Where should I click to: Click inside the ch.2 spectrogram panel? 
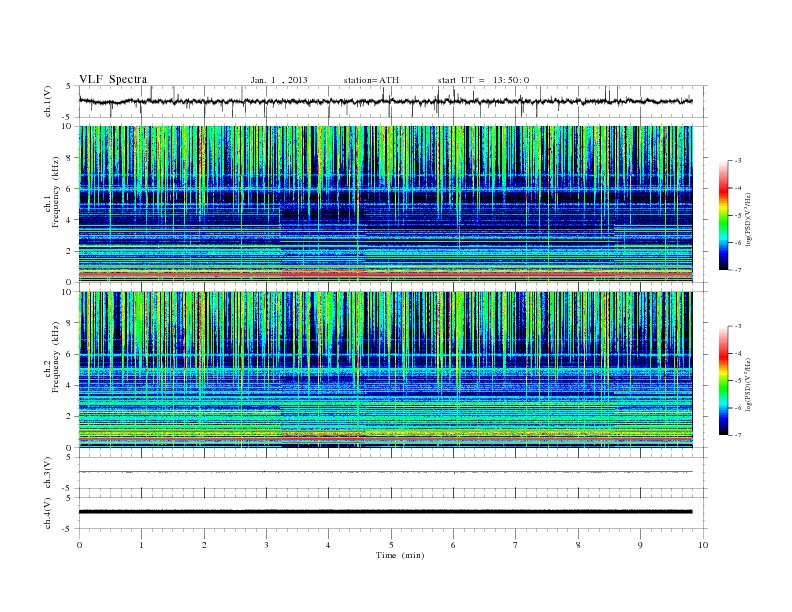click(x=385, y=370)
